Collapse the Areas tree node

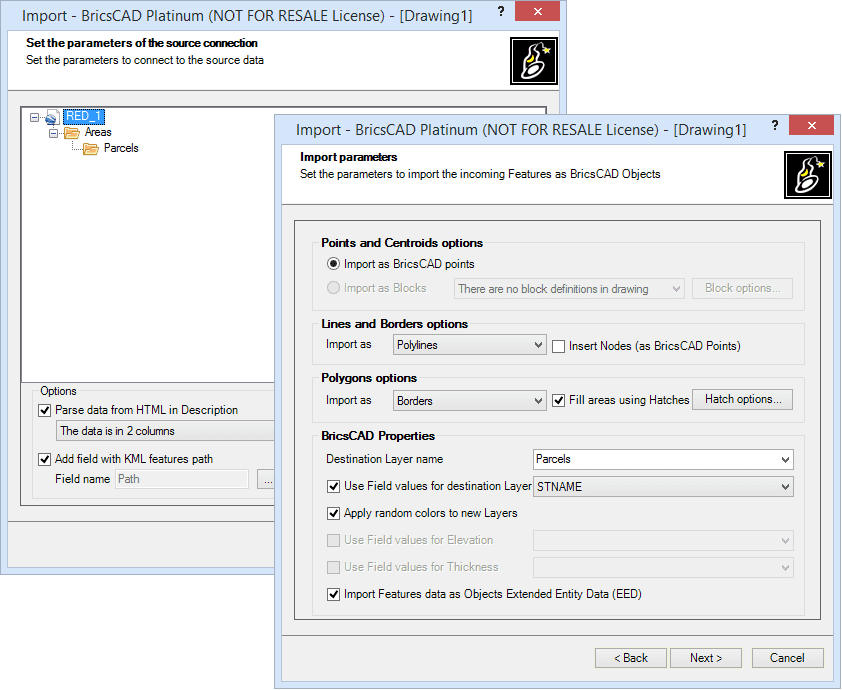click(53, 133)
